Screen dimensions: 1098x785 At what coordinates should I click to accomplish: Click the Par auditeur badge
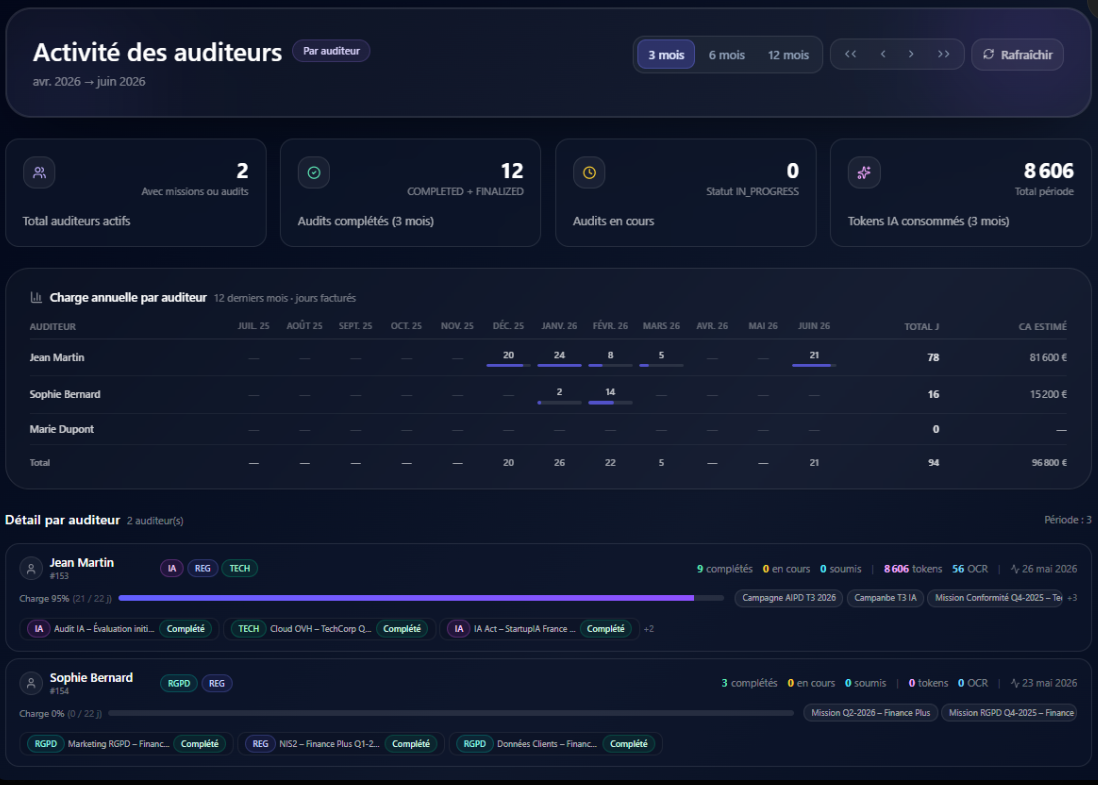[x=331, y=51]
